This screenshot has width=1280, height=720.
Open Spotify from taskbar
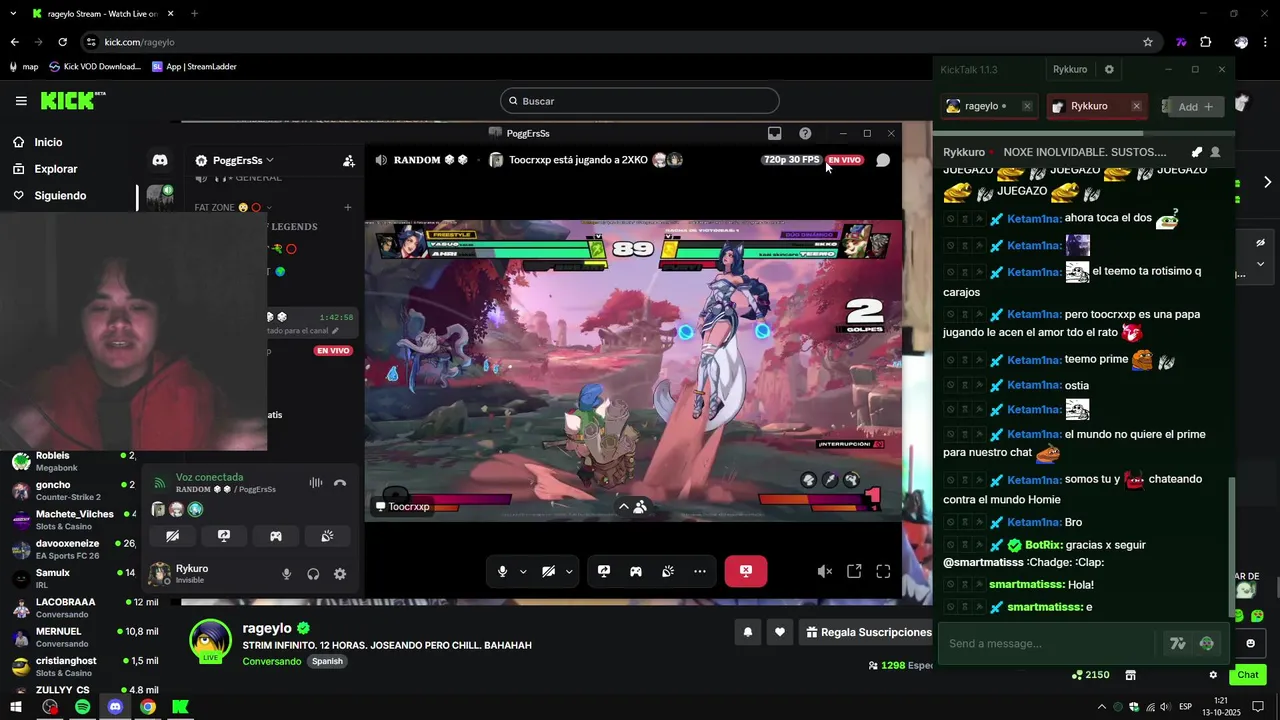point(82,707)
